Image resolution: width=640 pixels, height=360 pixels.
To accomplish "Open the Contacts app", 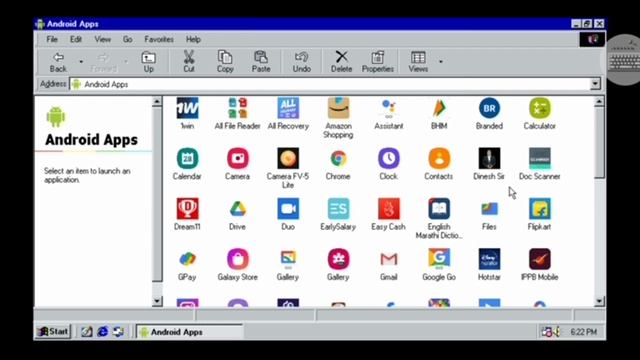I will pos(439,158).
